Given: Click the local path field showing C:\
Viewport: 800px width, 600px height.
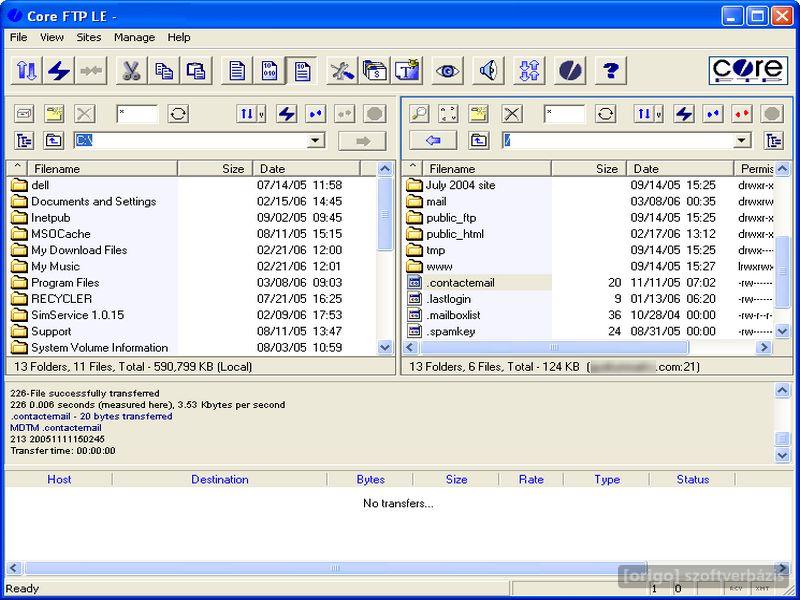Looking at the screenshot, I should click(x=192, y=140).
